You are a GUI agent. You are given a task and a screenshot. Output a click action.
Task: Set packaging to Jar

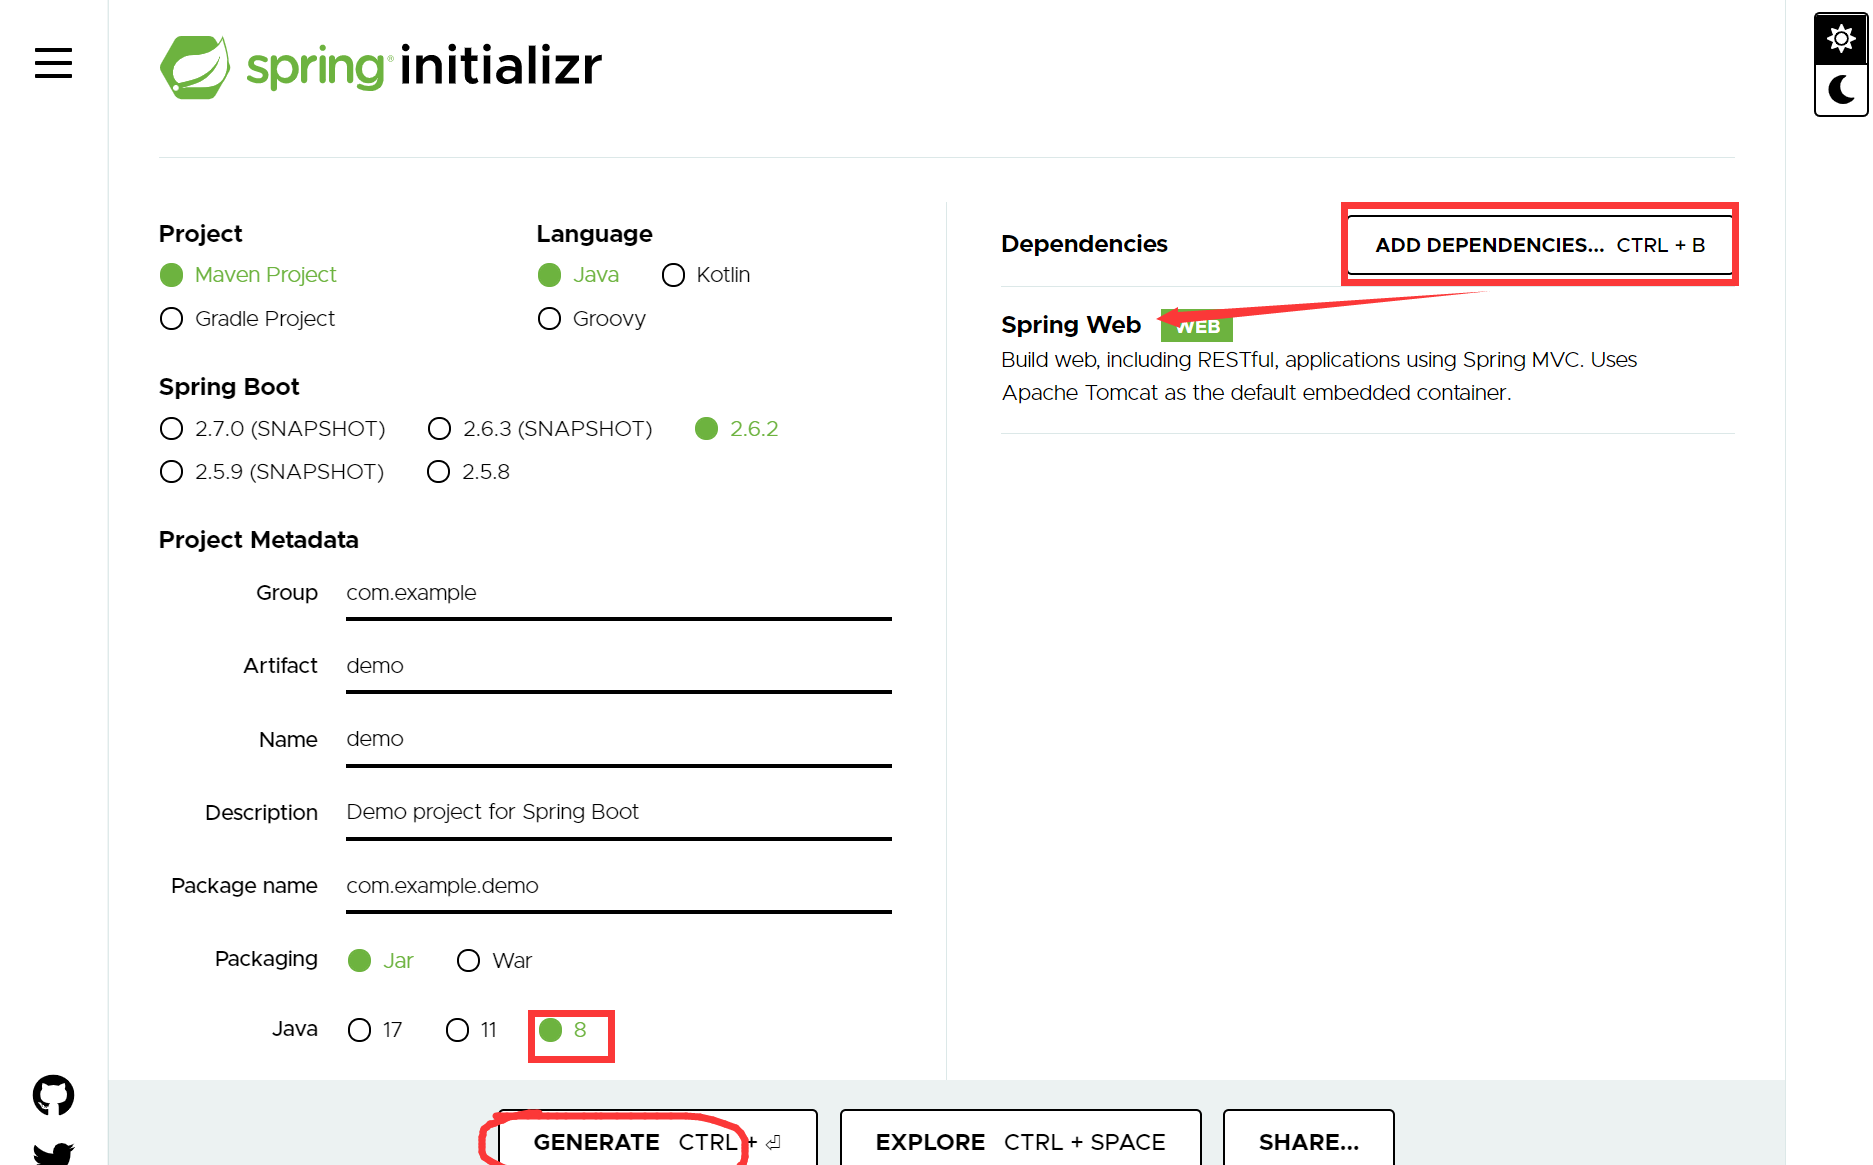coord(380,960)
